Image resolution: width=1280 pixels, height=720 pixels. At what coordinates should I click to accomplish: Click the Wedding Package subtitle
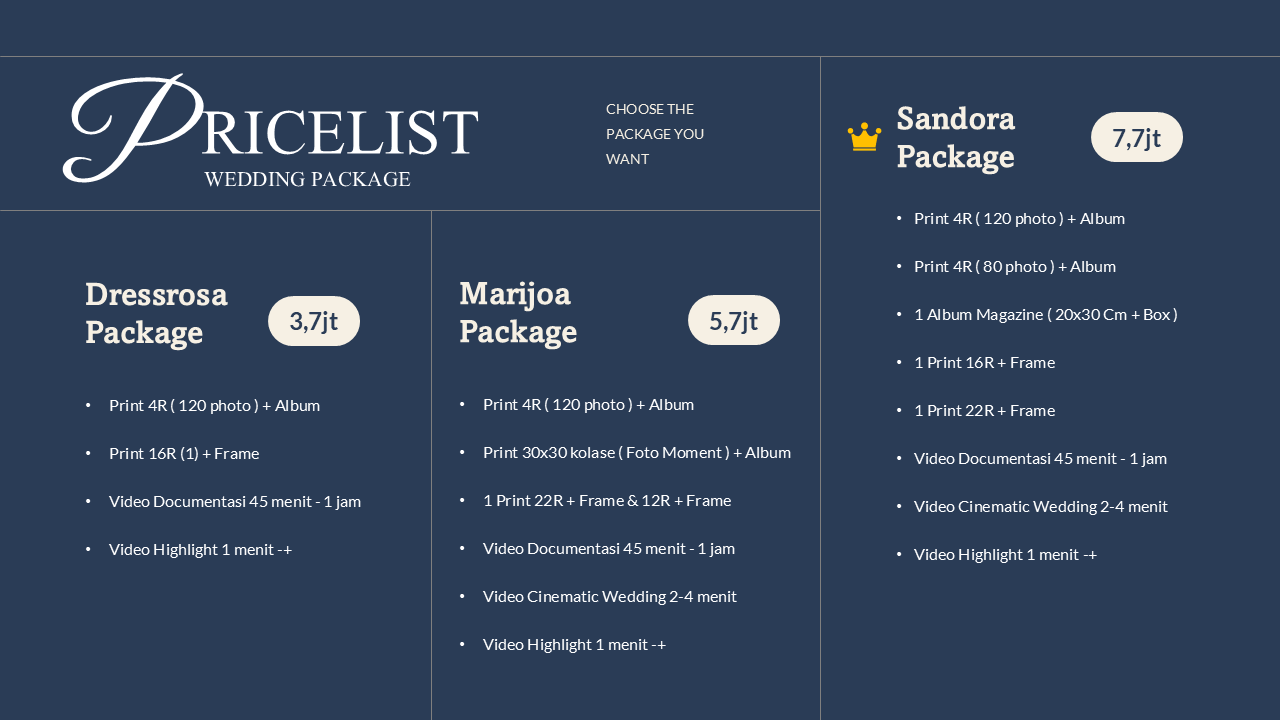tap(307, 179)
